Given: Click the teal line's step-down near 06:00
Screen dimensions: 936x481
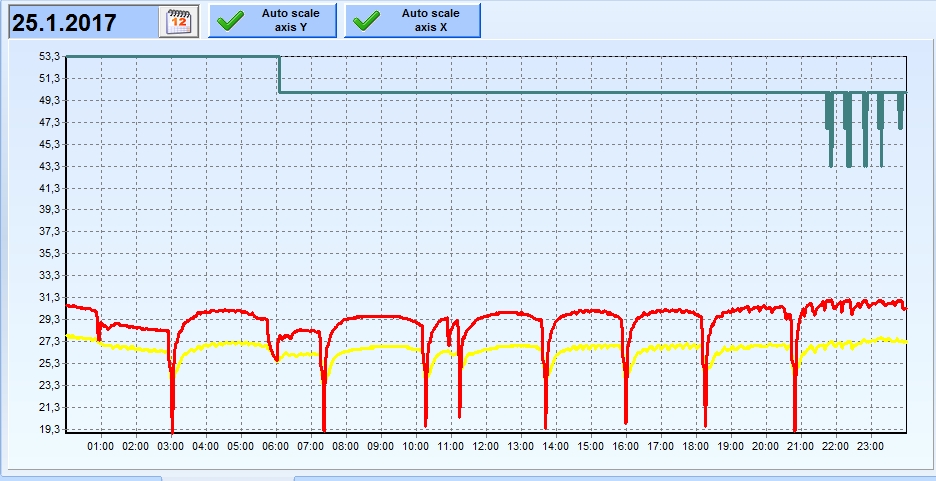Looking at the screenshot, I should [x=279, y=75].
